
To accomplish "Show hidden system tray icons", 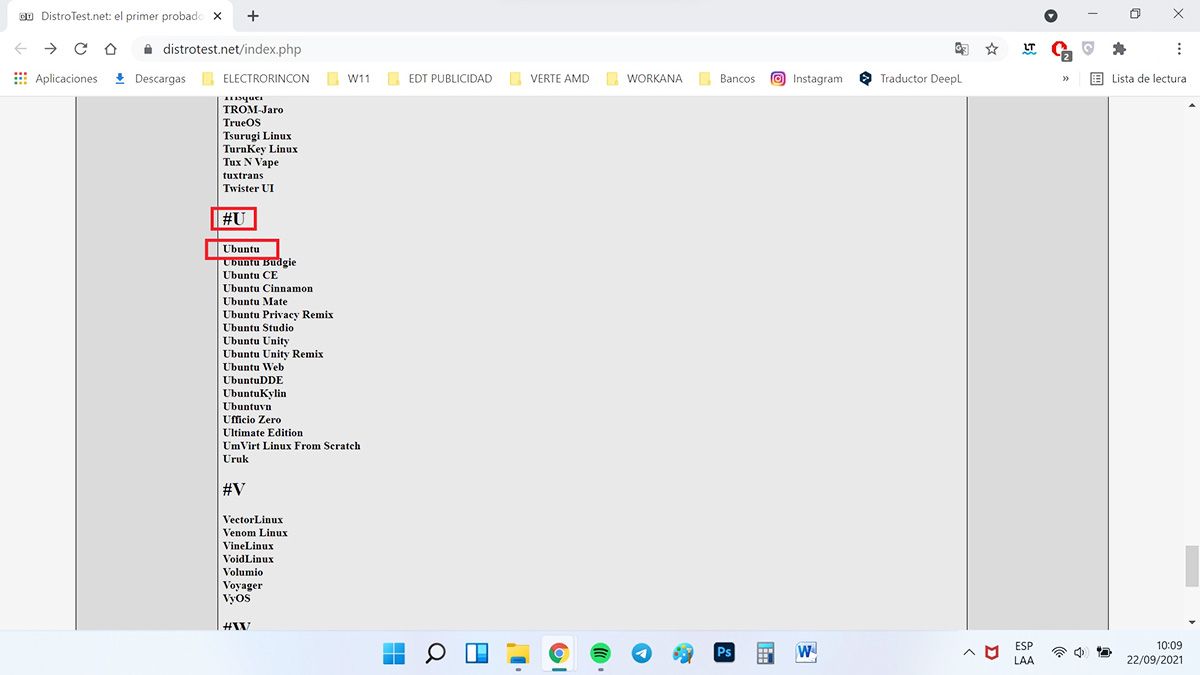I will coord(968,653).
